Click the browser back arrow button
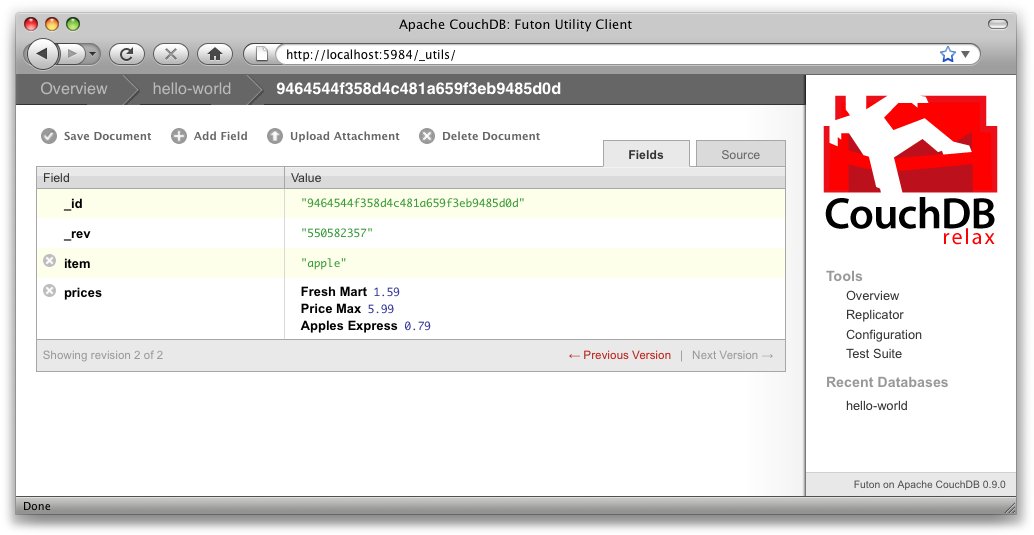 point(42,54)
